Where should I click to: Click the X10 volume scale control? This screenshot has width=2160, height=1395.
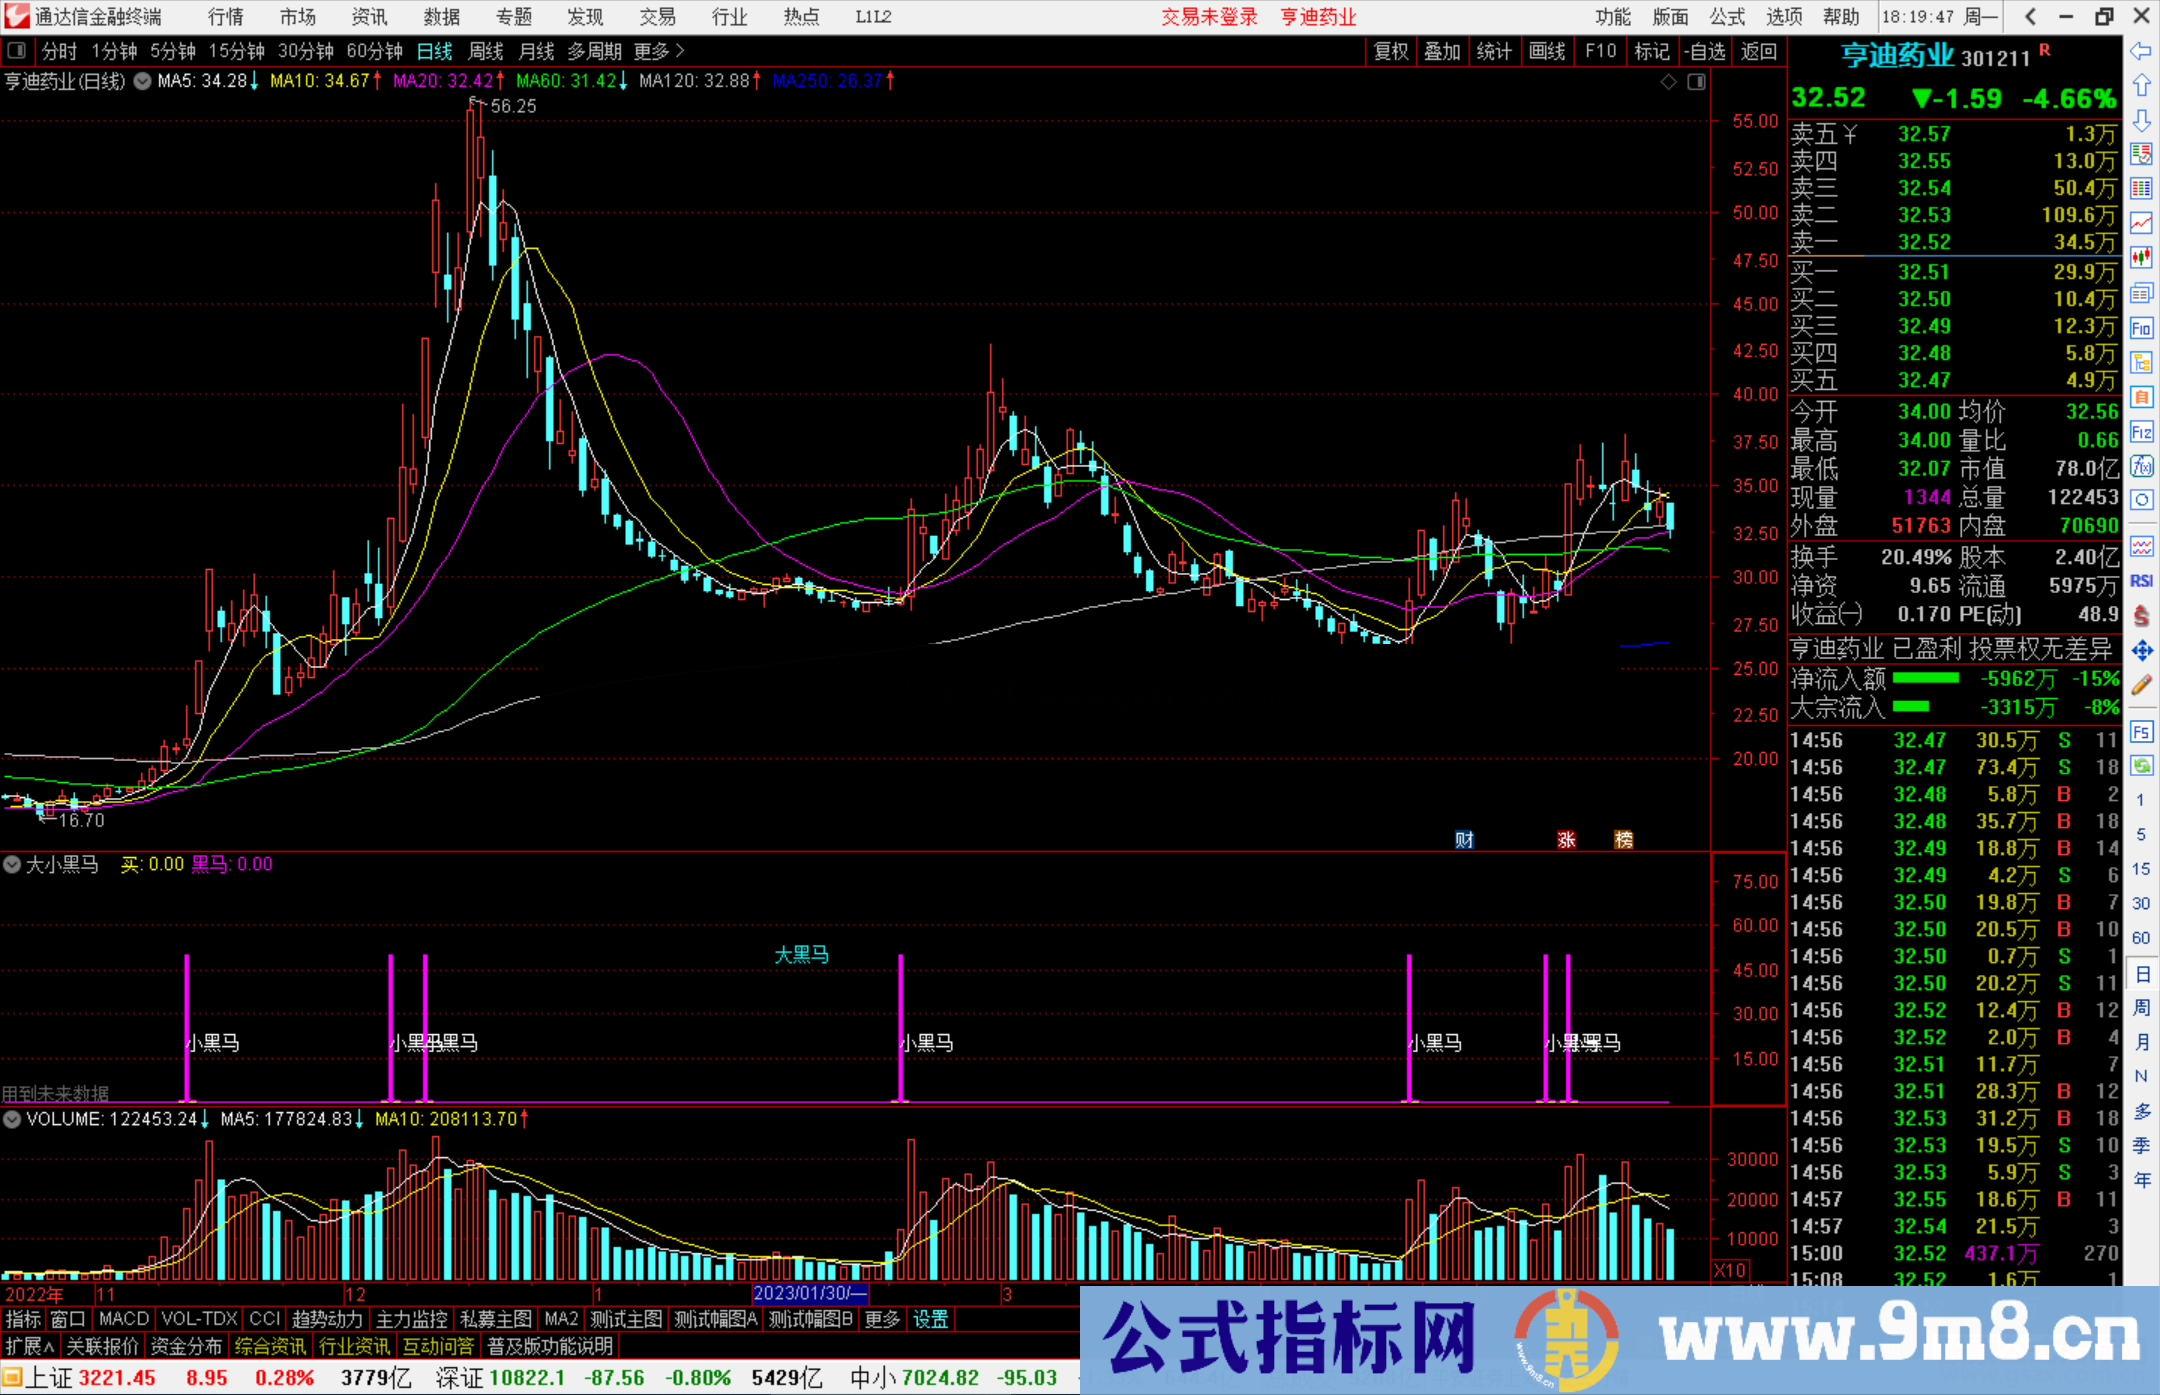(1730, 1270)
